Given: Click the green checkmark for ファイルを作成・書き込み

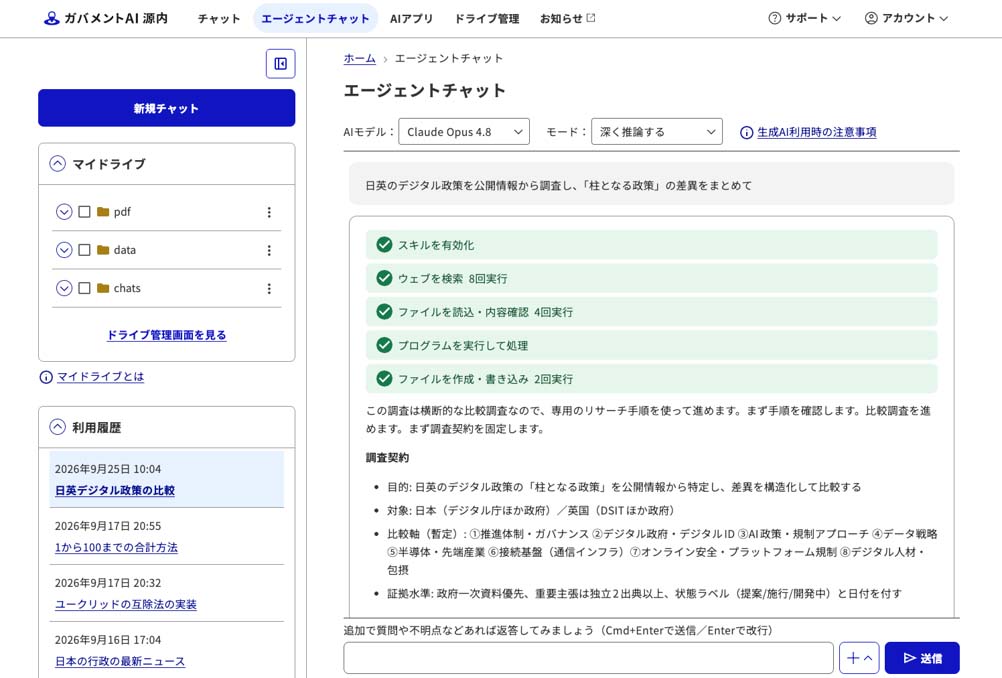Looking at the screenshot, I should tap(384, 378).
